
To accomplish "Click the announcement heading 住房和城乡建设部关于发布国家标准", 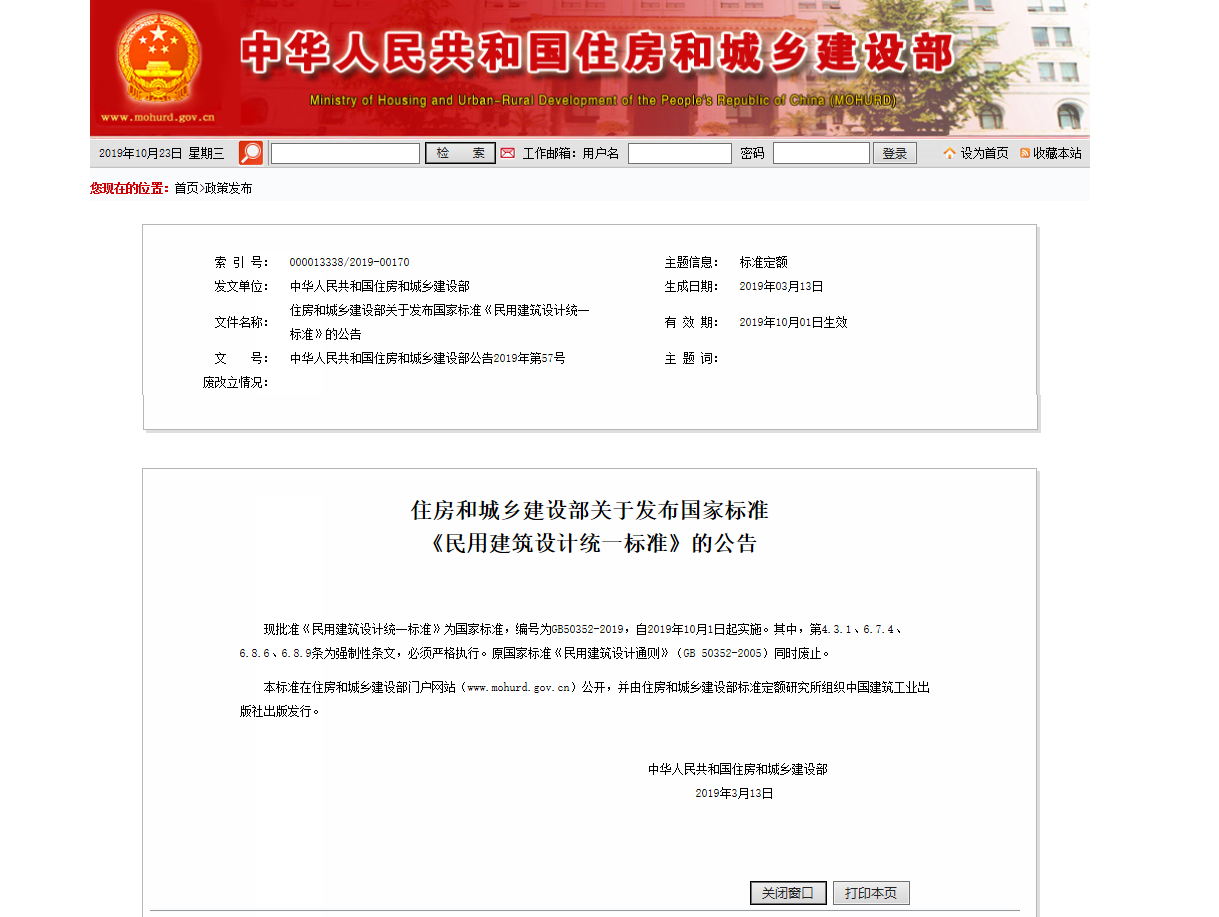I will (589, 510).
